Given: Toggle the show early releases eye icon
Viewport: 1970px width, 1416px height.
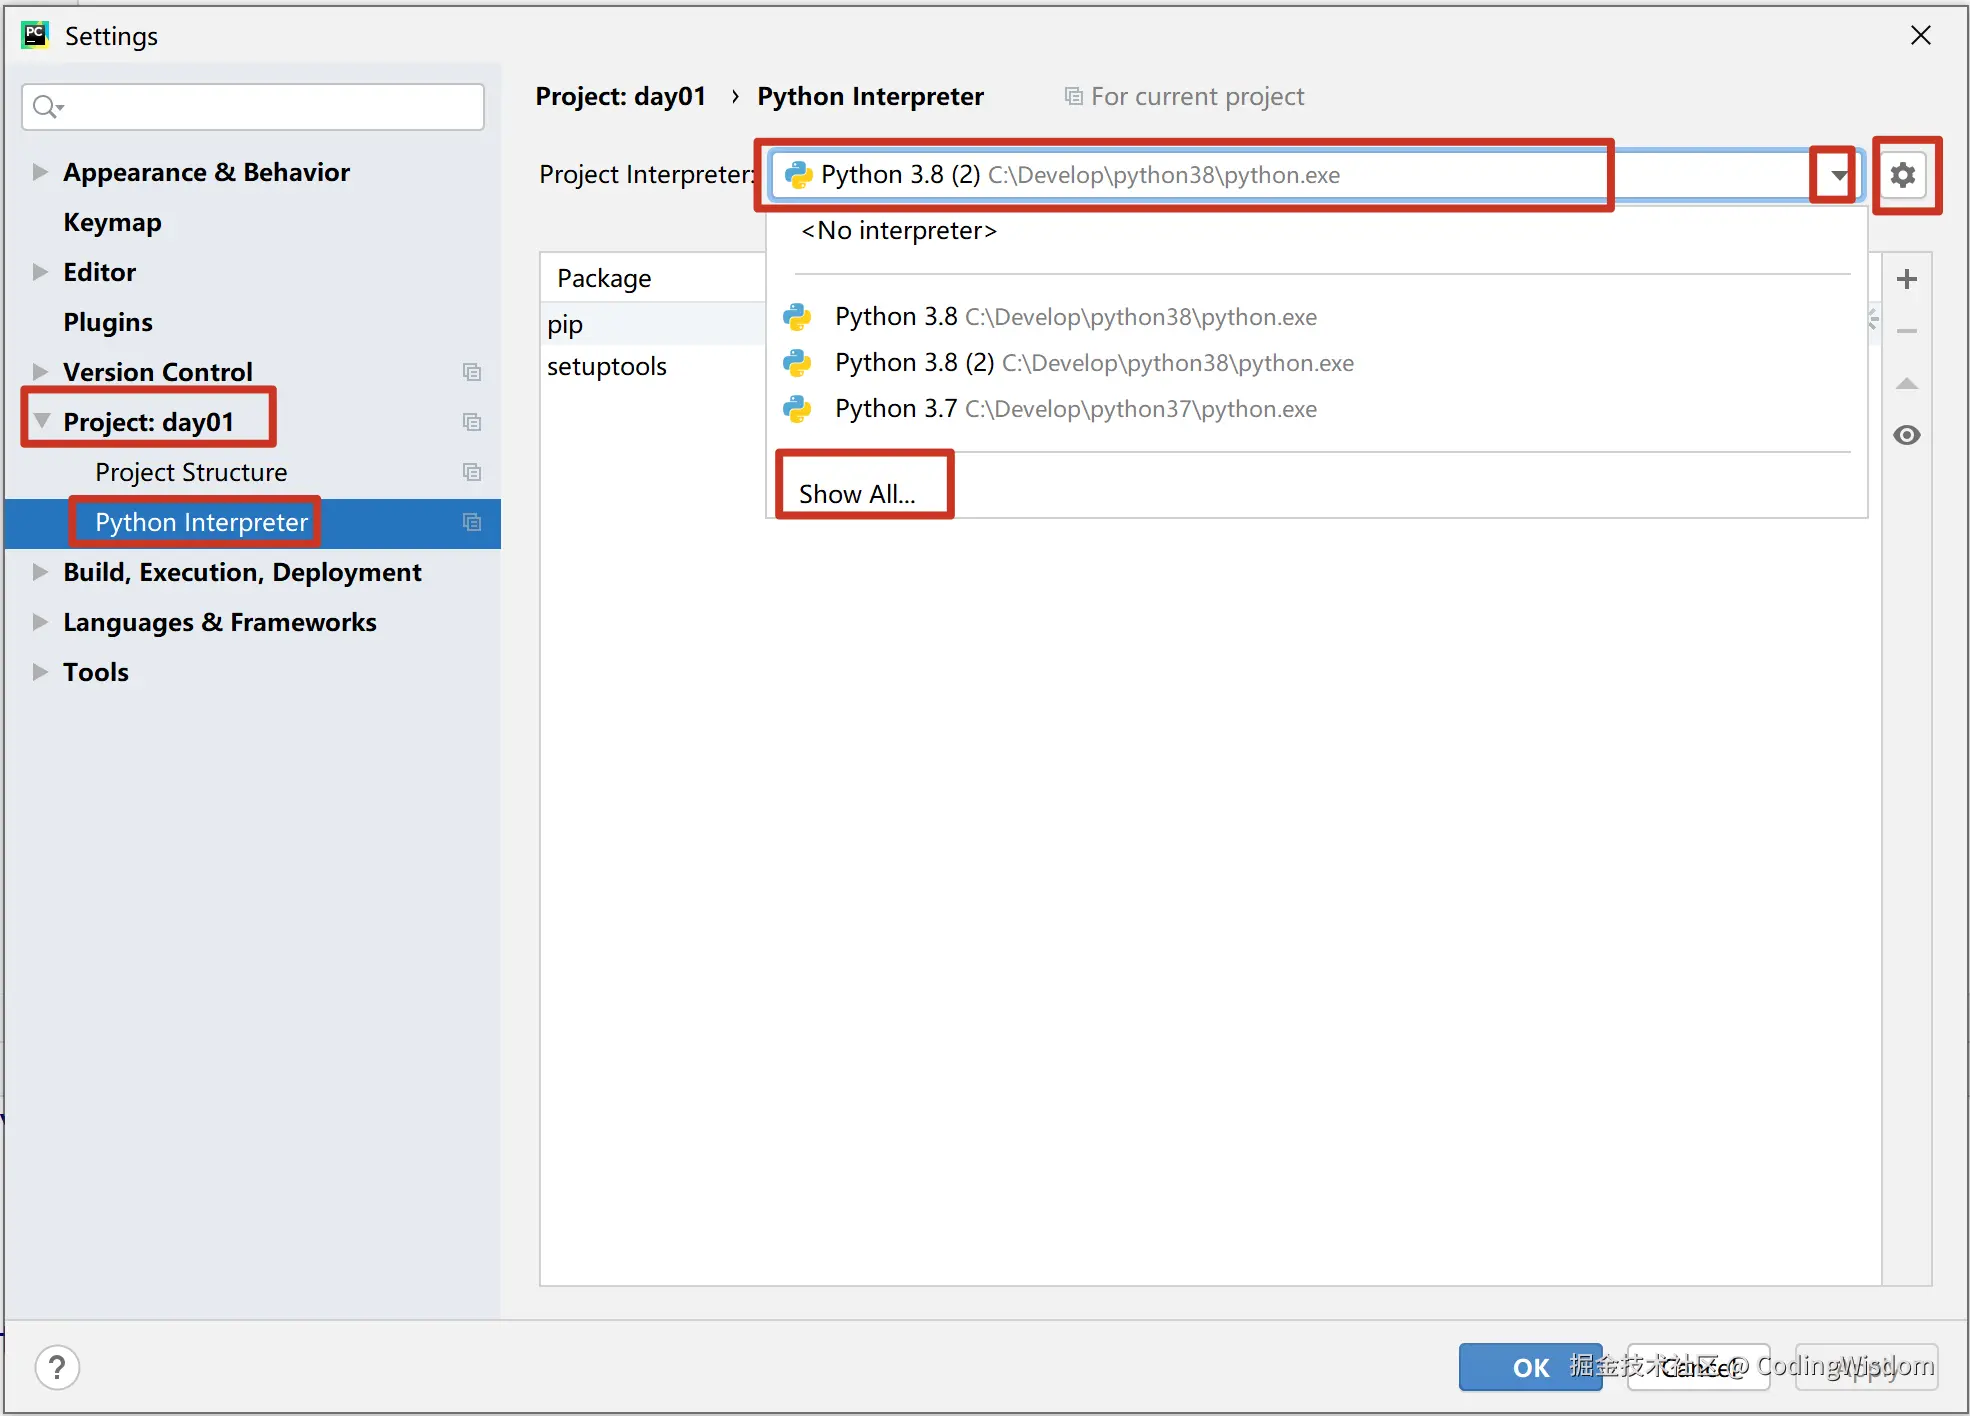Looking at the screenshot, I should [x=1907, y=435].
